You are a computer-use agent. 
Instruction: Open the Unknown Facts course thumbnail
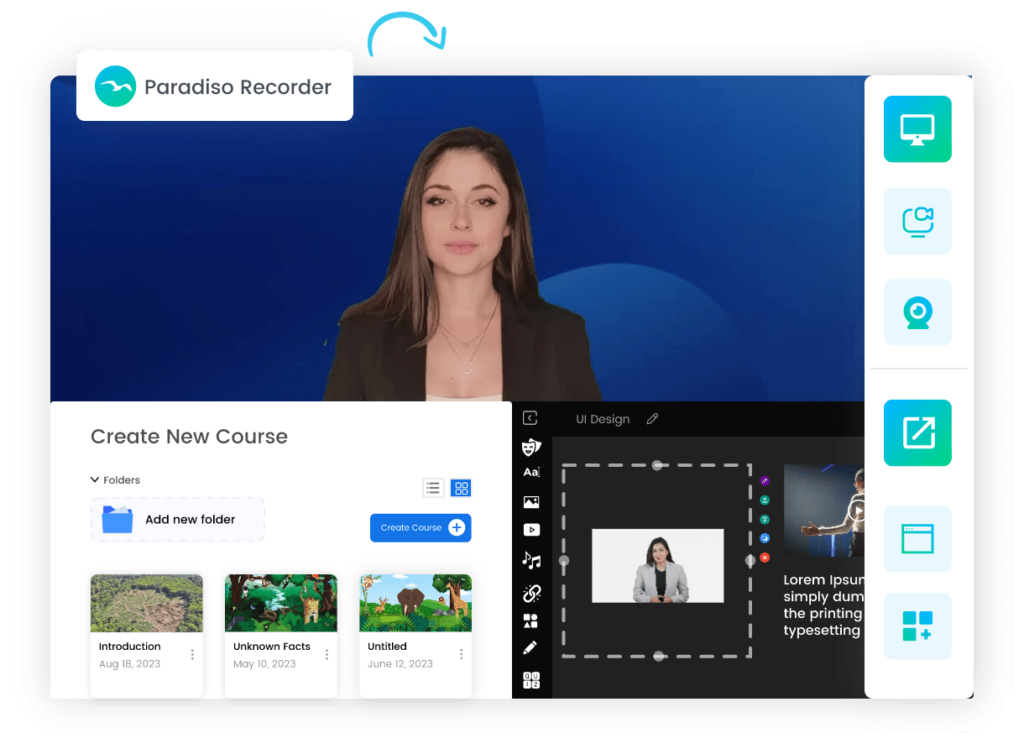[281, 603]
